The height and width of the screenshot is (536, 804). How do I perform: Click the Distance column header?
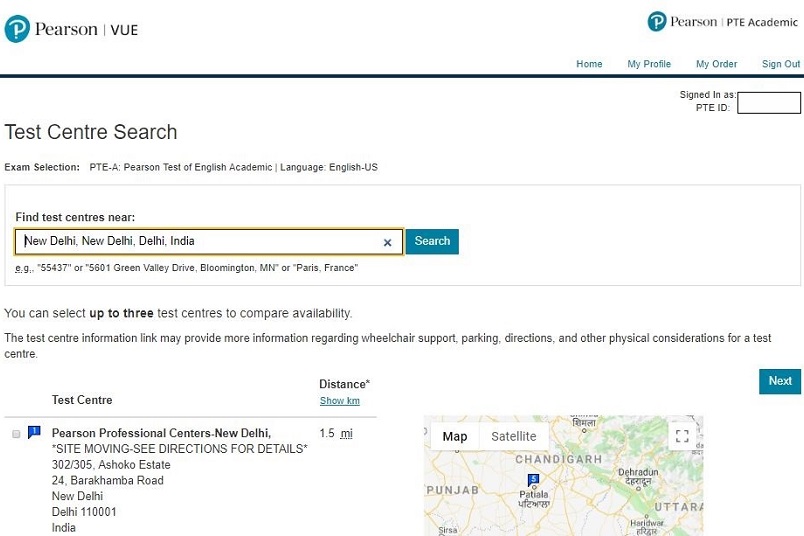click(x=344, y=384)
